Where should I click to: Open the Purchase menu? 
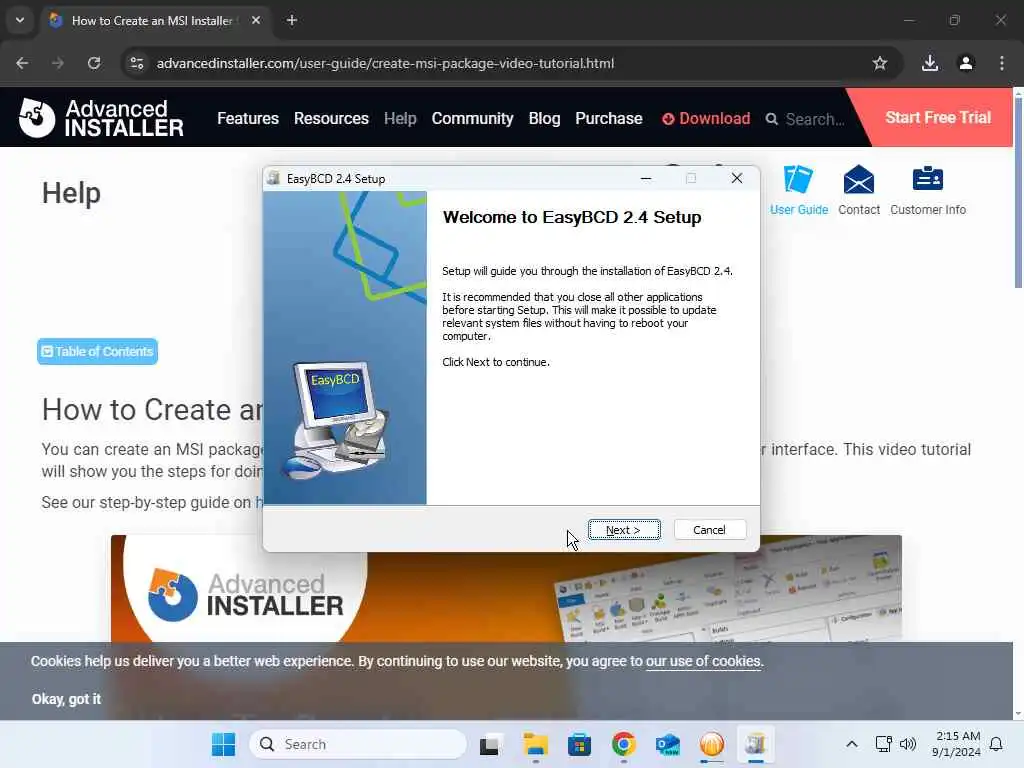[x=609, y=118]
